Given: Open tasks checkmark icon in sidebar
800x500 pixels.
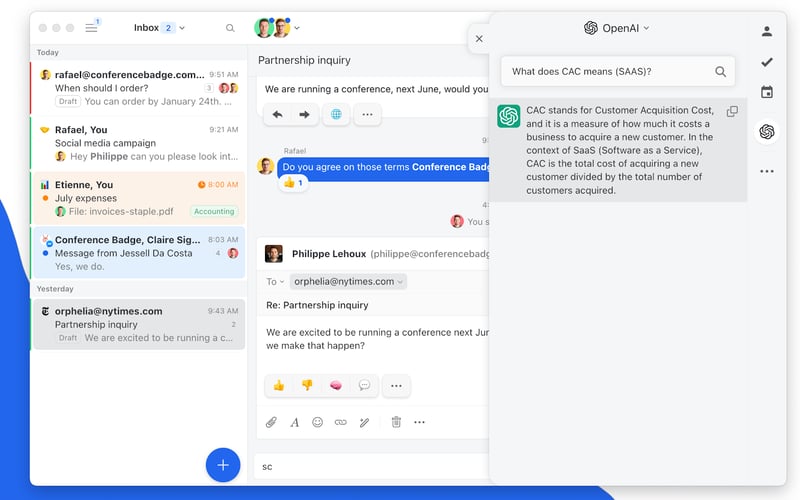Looking at the screenshot, I should pyautogui.click(x=766, y=62).
